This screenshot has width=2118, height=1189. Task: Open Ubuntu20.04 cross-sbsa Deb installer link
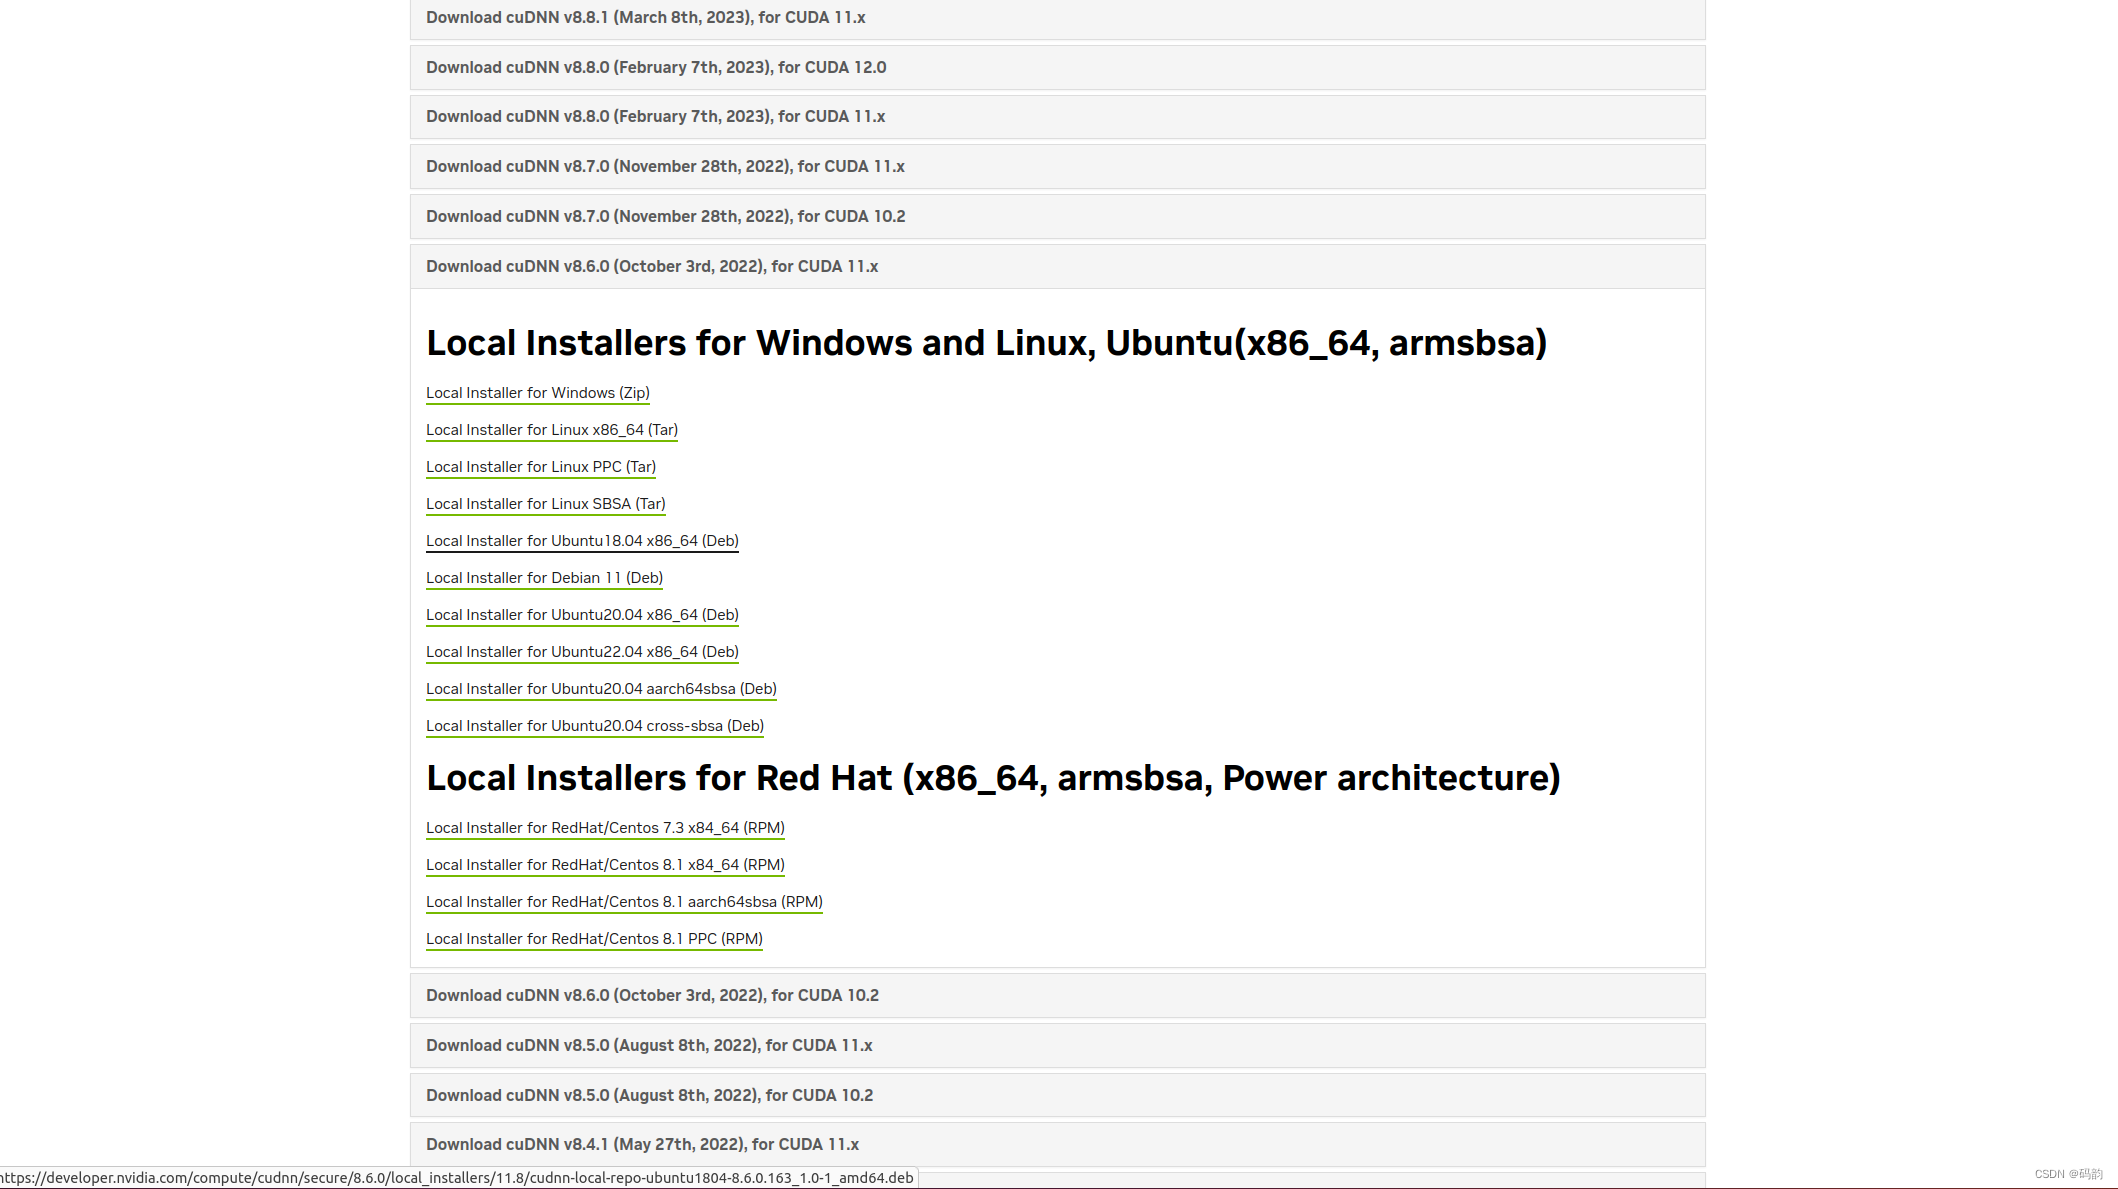(x=595, y=726)
